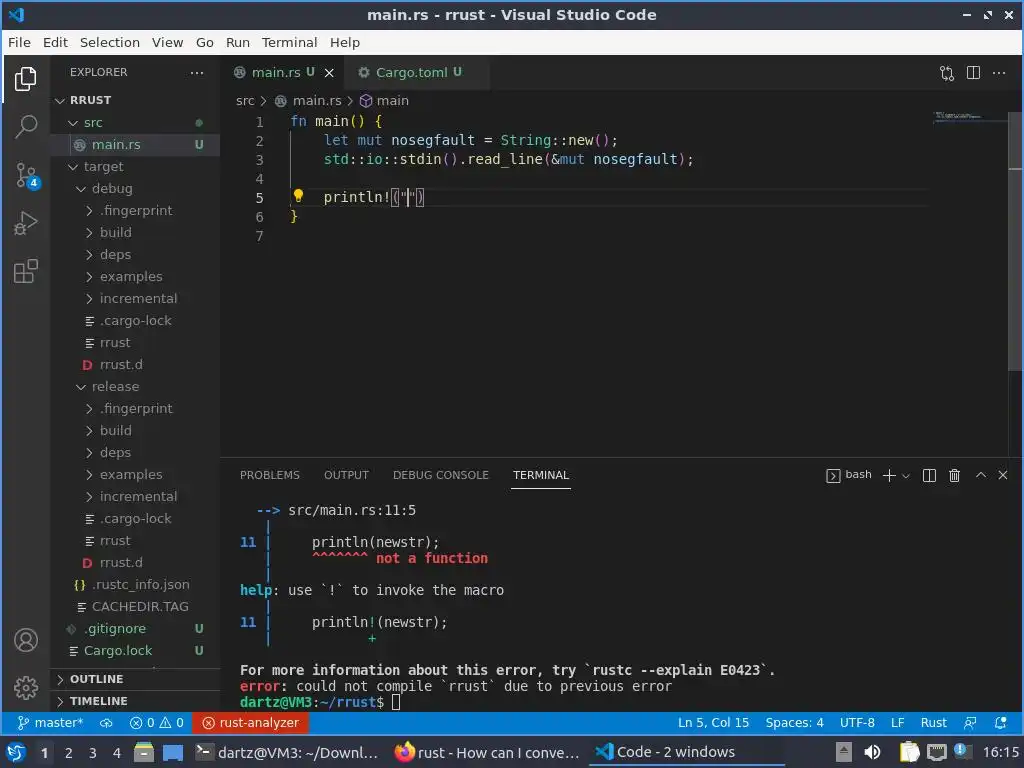
Task: Switch branch via master* status item
Action: 50,723
